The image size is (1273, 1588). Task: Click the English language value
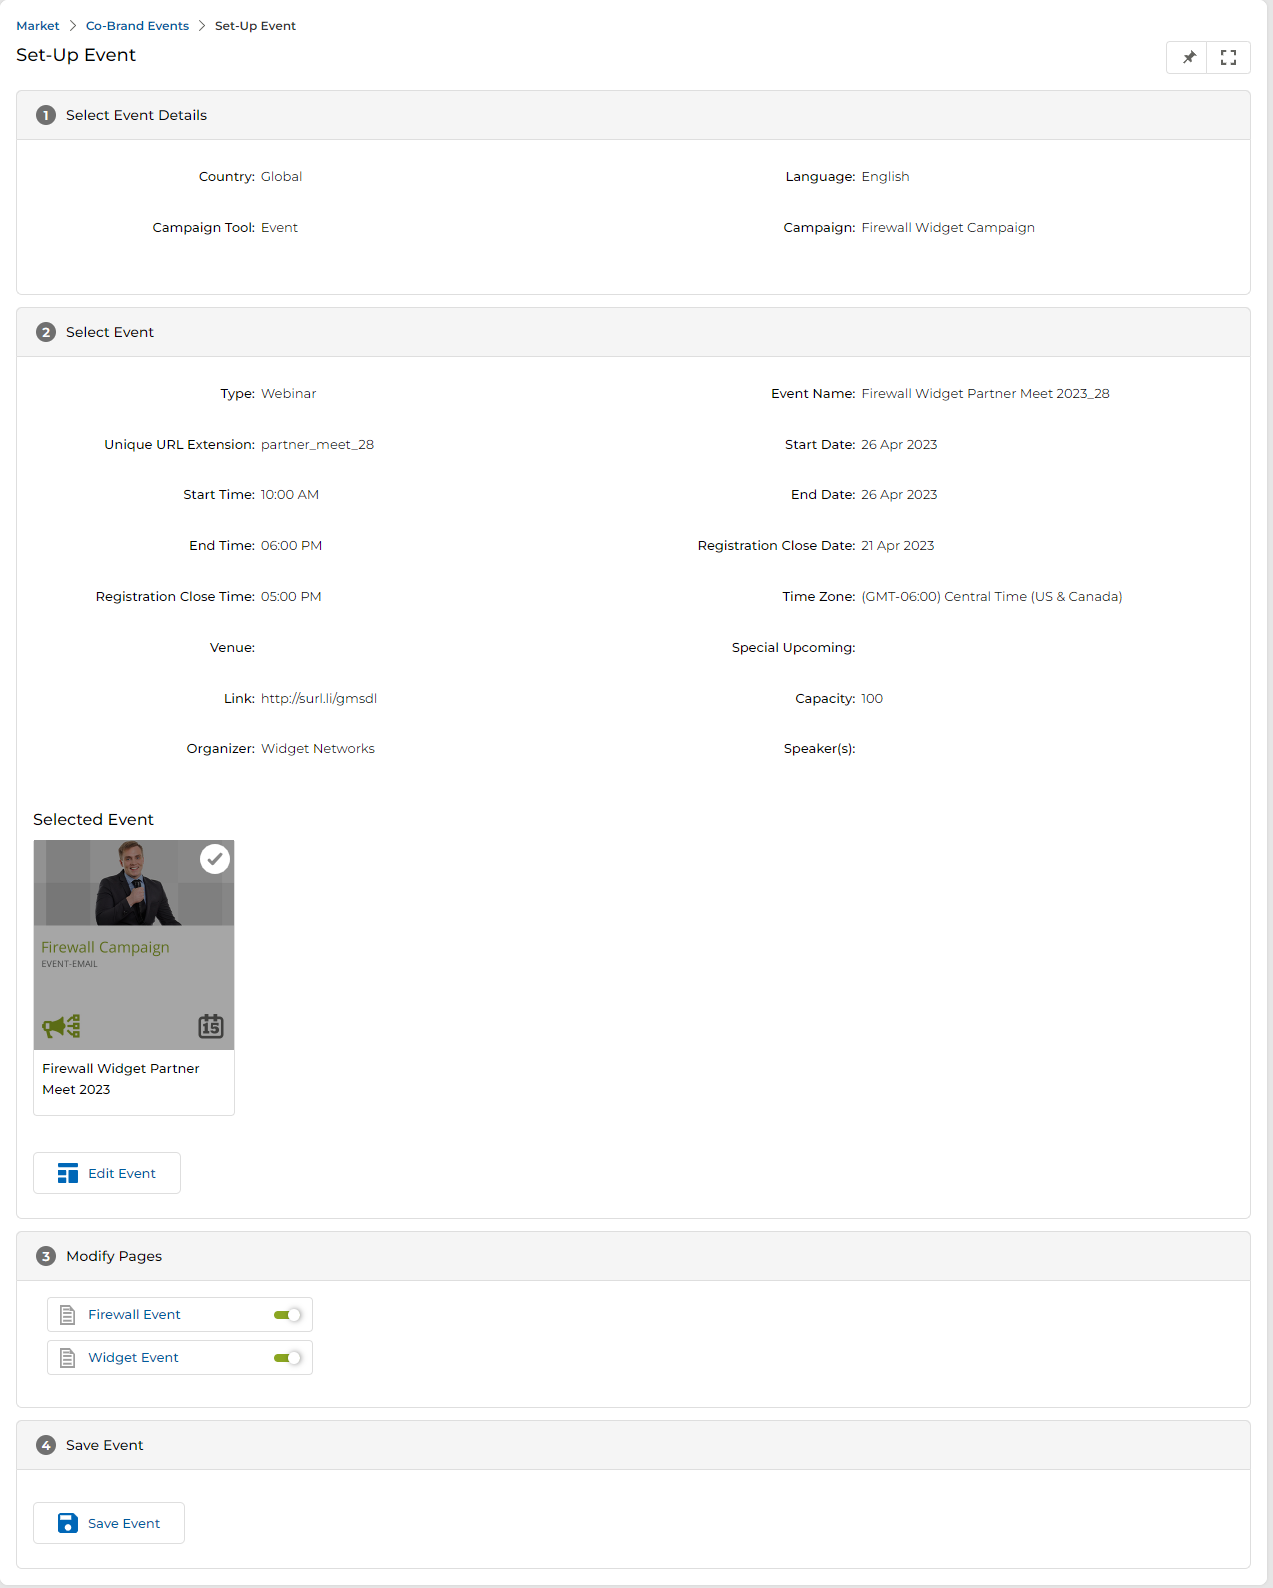click(x=885, y=177)
